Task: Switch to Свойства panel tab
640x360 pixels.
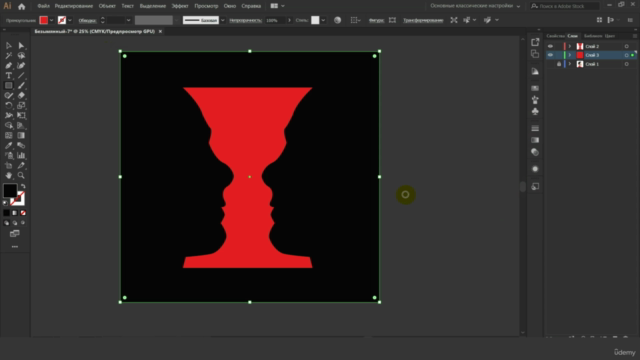Action: pos(555,36)
